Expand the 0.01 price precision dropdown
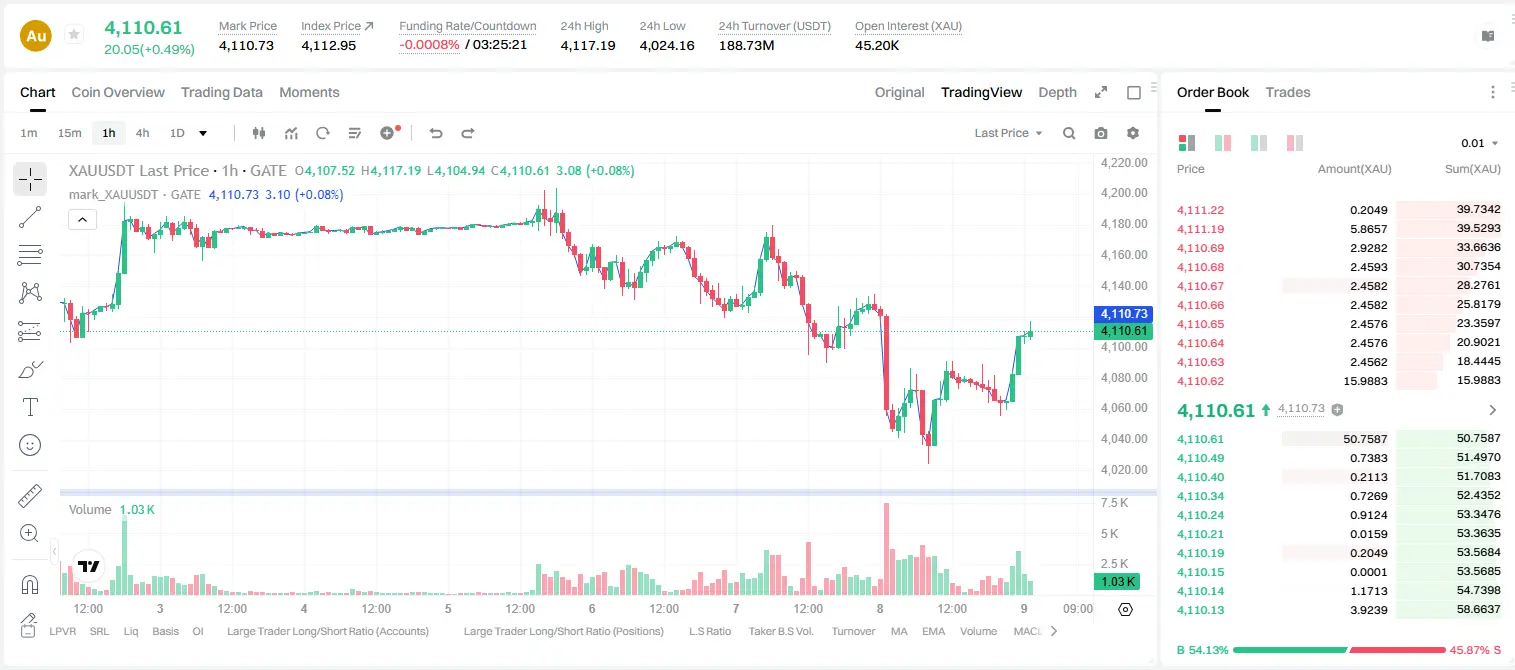Screen dimensions: 1515x670 point(1480,143)
